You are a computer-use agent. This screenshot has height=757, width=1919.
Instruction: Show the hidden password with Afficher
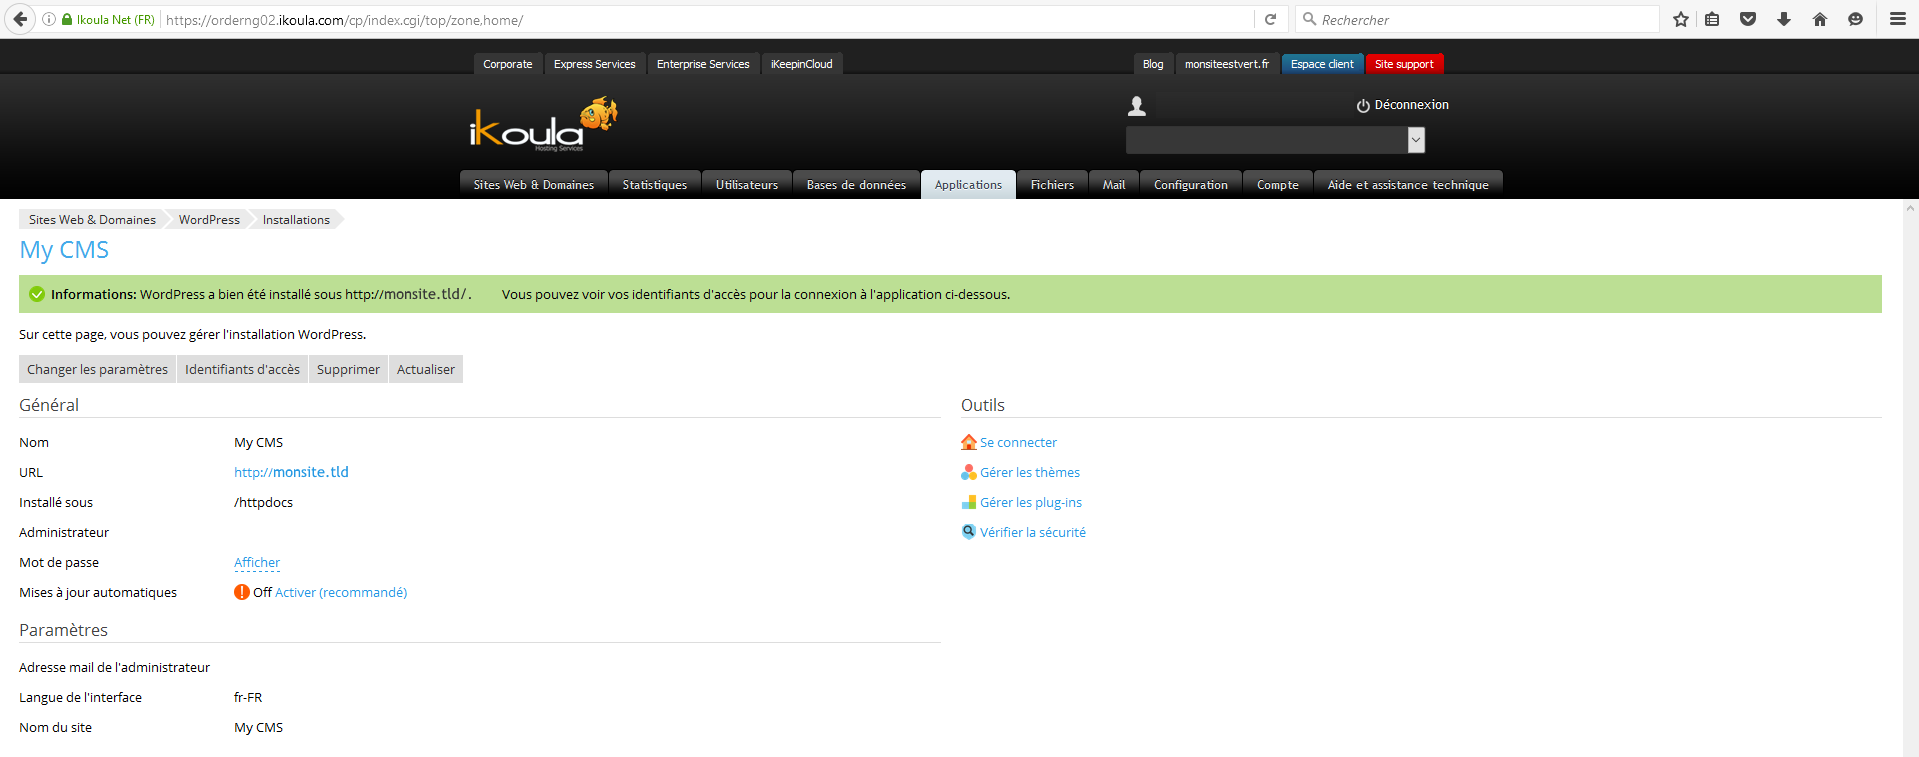tap(257, 563)
